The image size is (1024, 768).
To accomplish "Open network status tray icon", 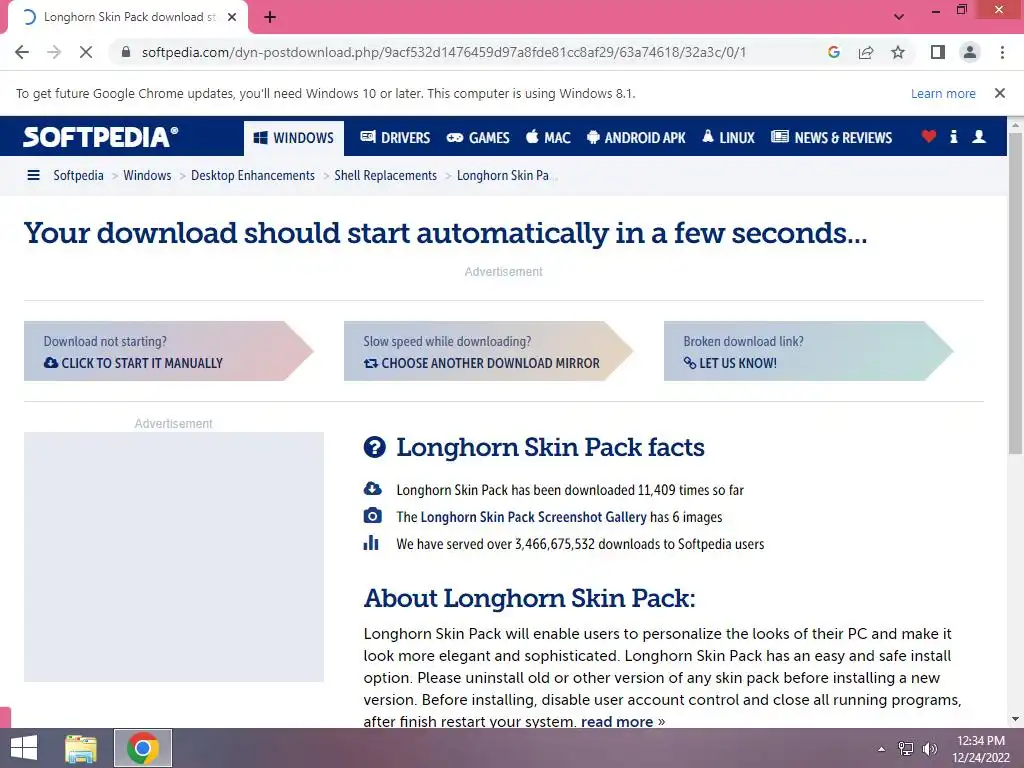I will (906, 749).
